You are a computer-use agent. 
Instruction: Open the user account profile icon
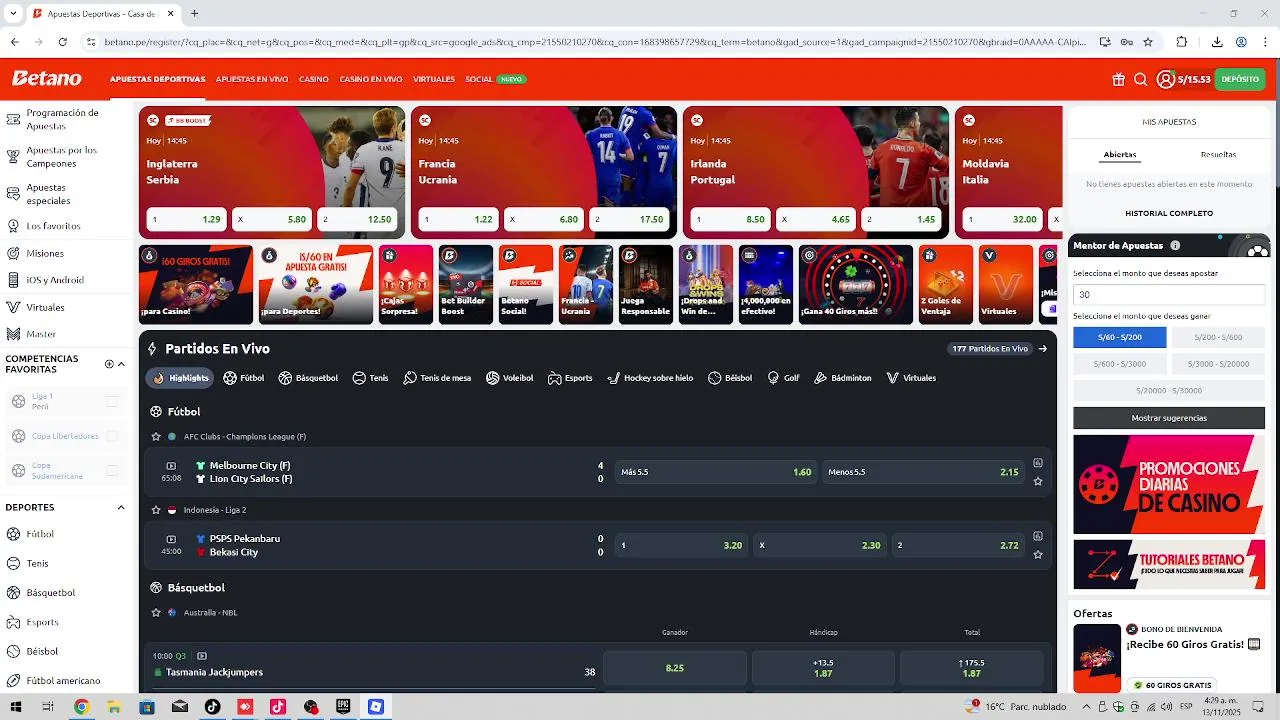click(1165, 79)
